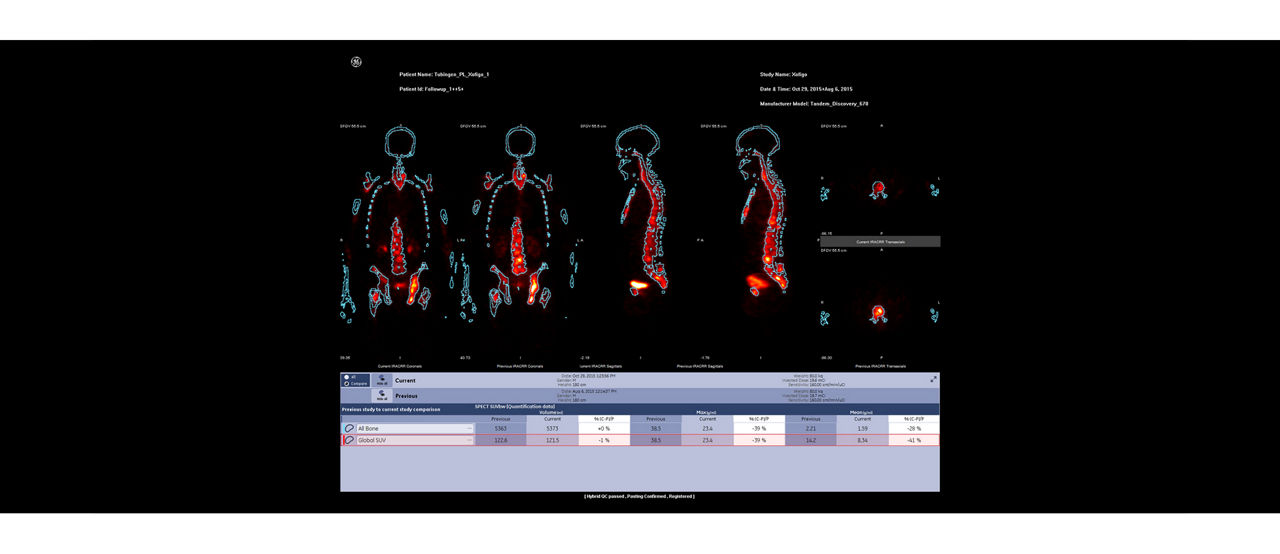Click the Global SUV ROI icon
Screen dimensions: 1280x554
click(x=349, y=440)
